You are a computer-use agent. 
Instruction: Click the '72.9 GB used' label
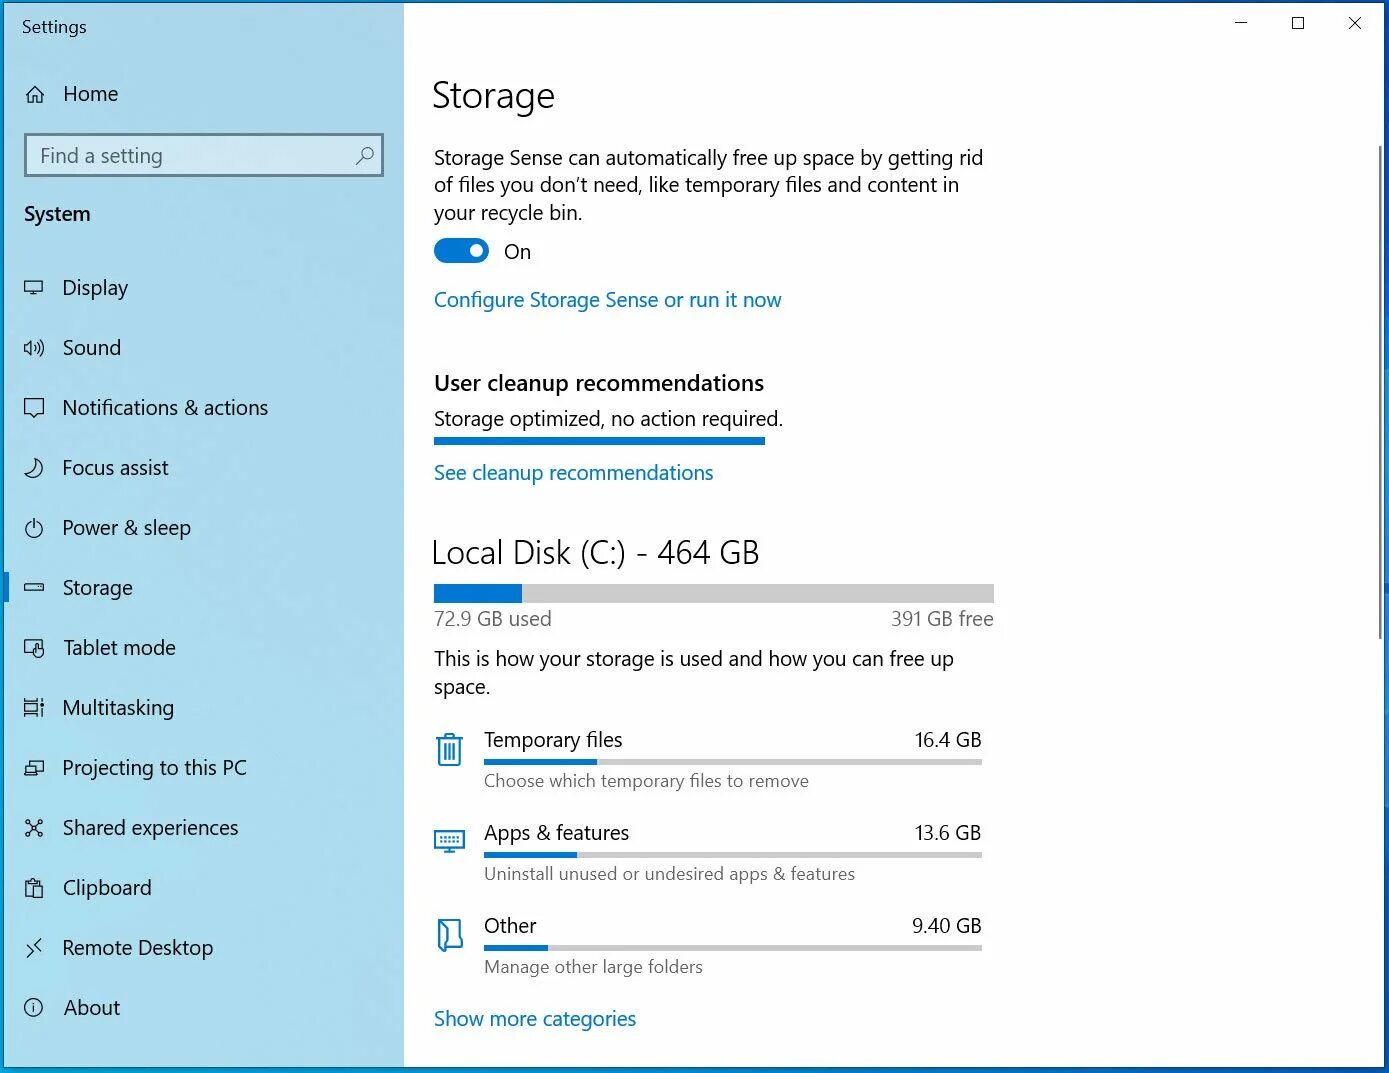click(x=493, y=619)
